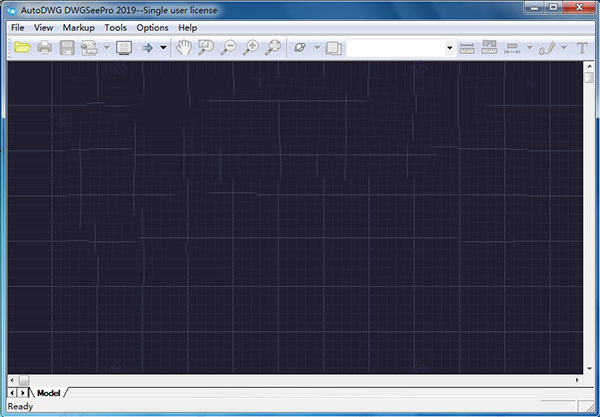Click the 3D orbit icon
The height and width of the screenshot is (417, 600).
(x=300, y=48)
